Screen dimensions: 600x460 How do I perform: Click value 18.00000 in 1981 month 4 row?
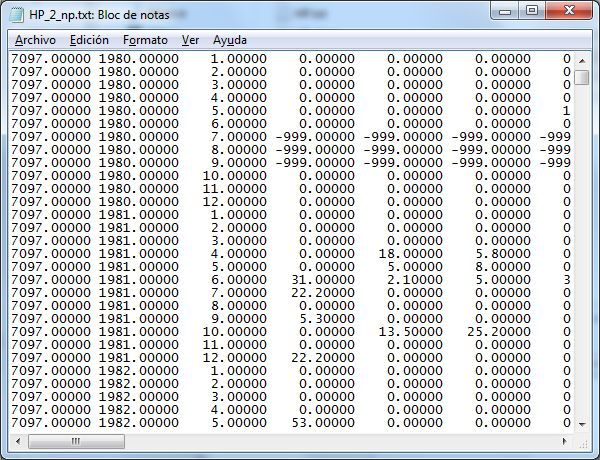point(410,253)
